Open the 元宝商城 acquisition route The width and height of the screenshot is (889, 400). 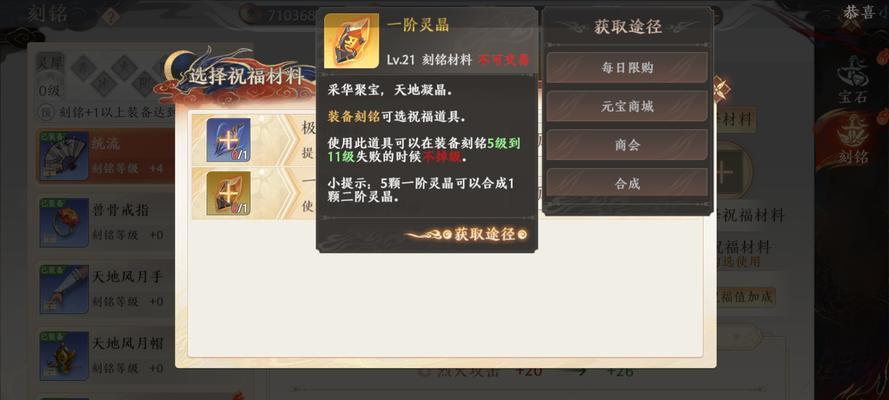(627, 106)
